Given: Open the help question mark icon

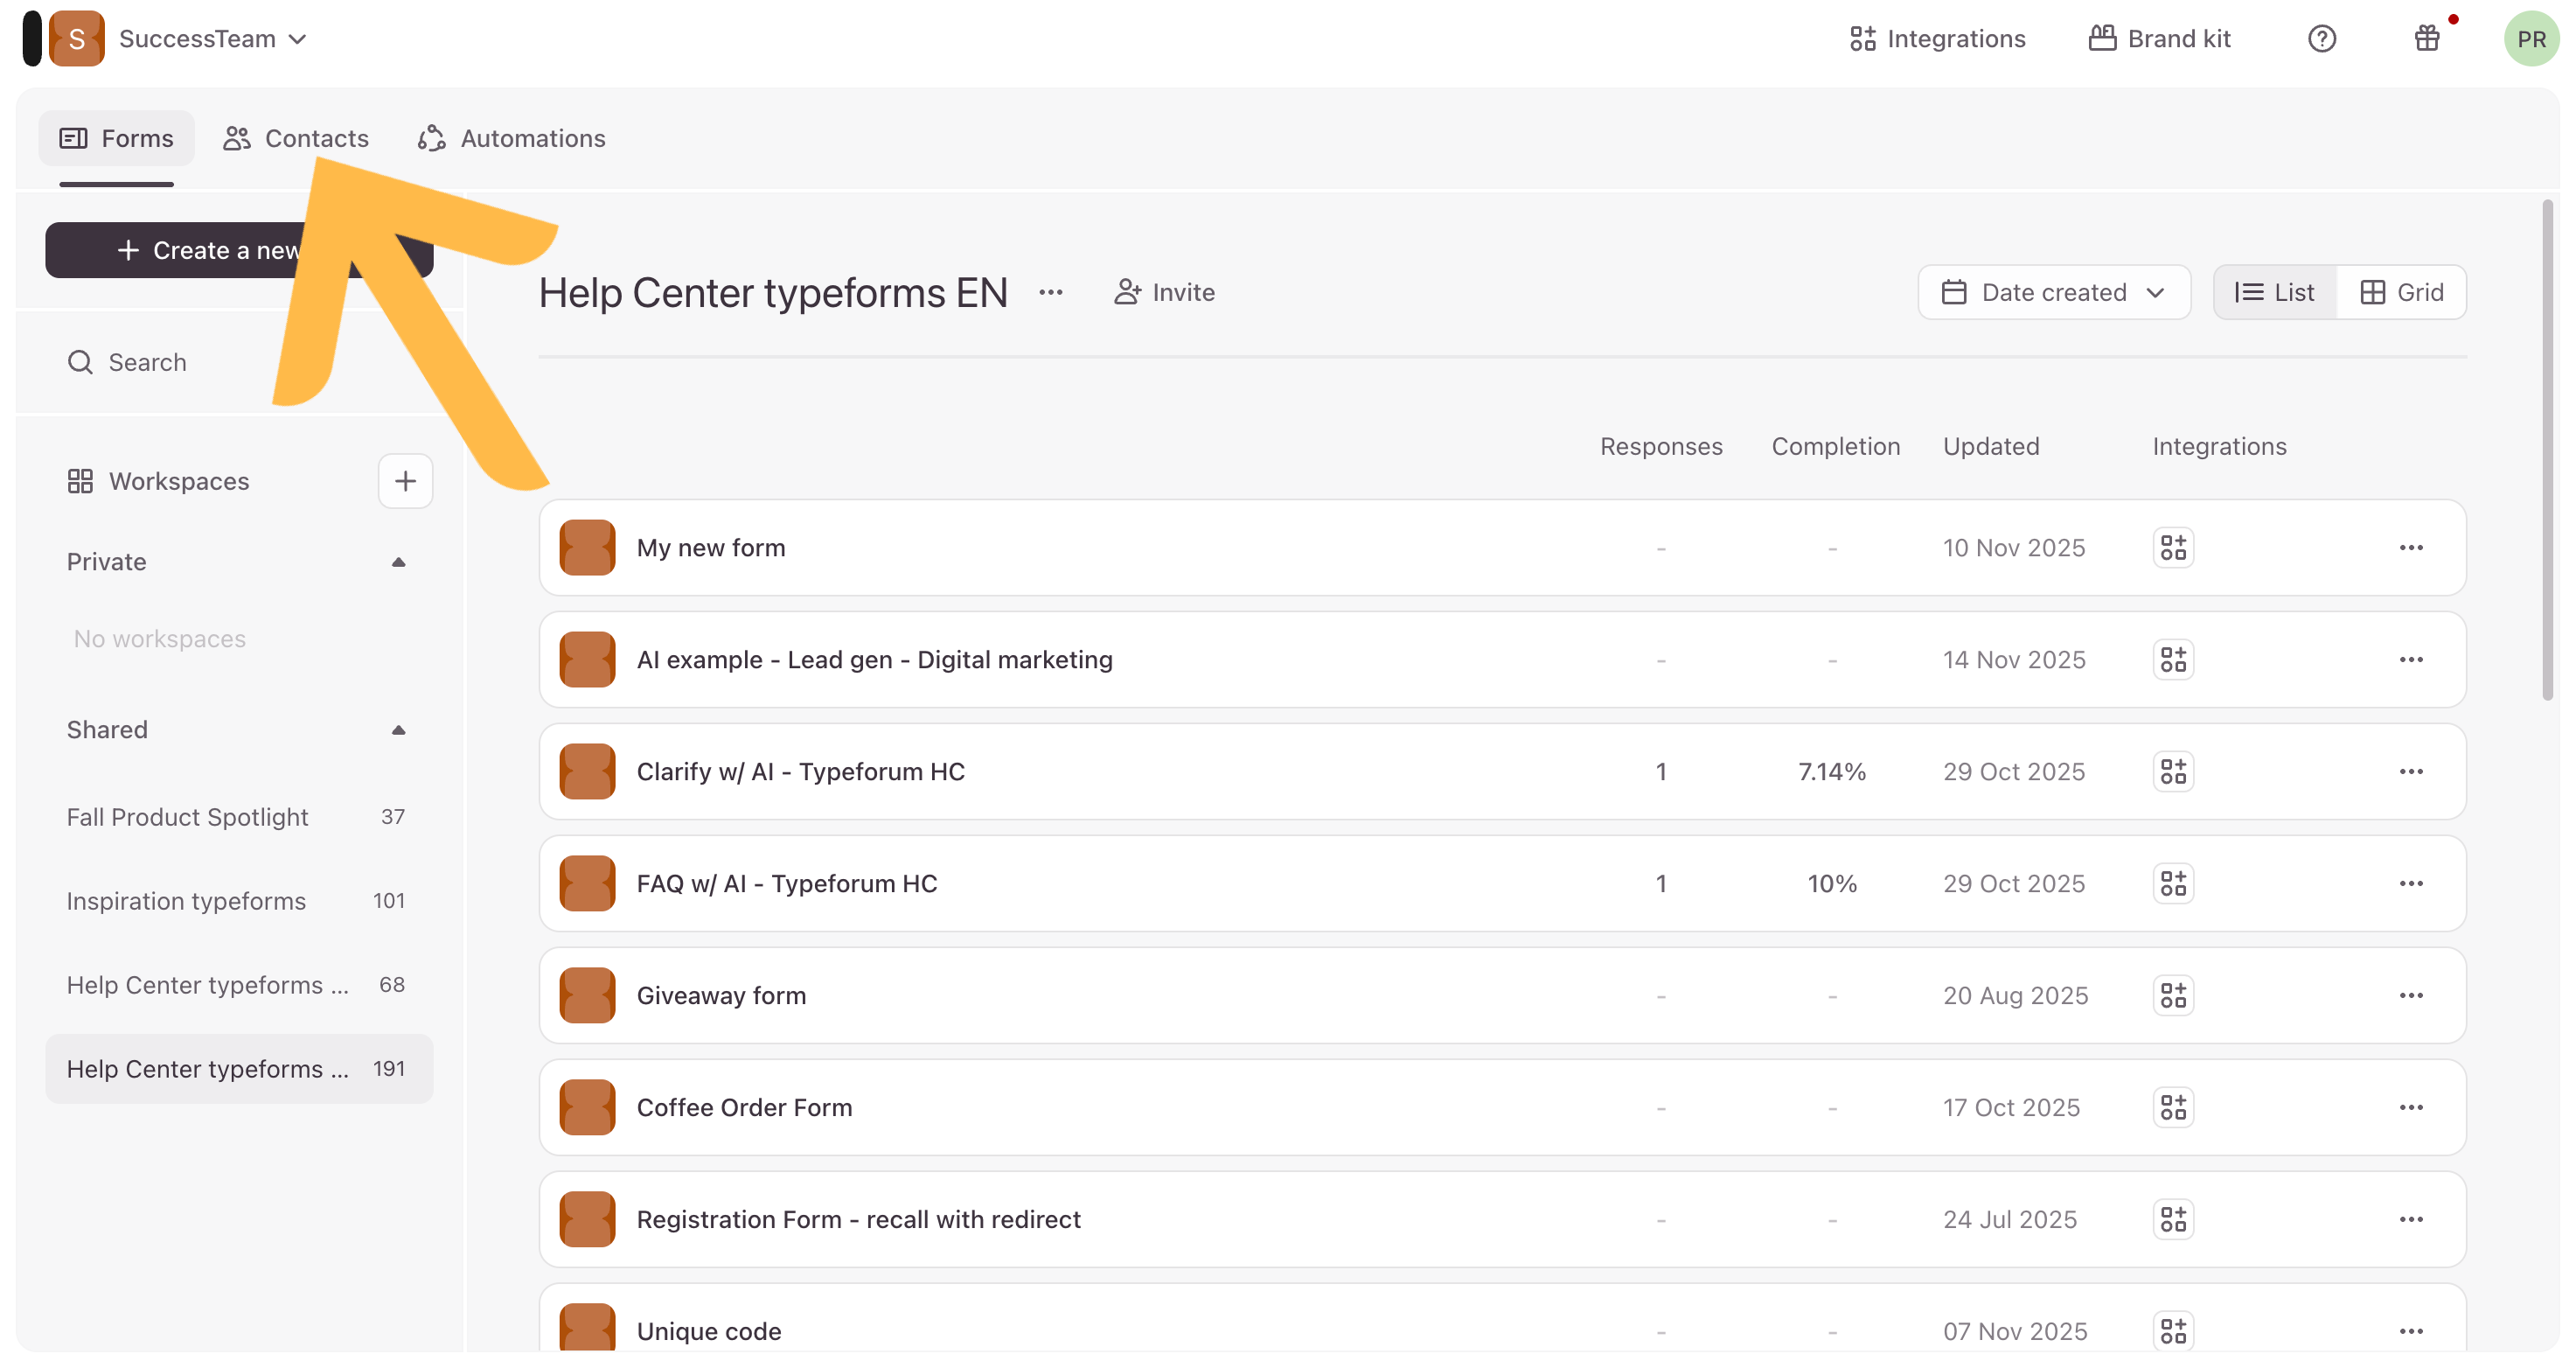Looking at the screenshot, I should [2321, 39].
